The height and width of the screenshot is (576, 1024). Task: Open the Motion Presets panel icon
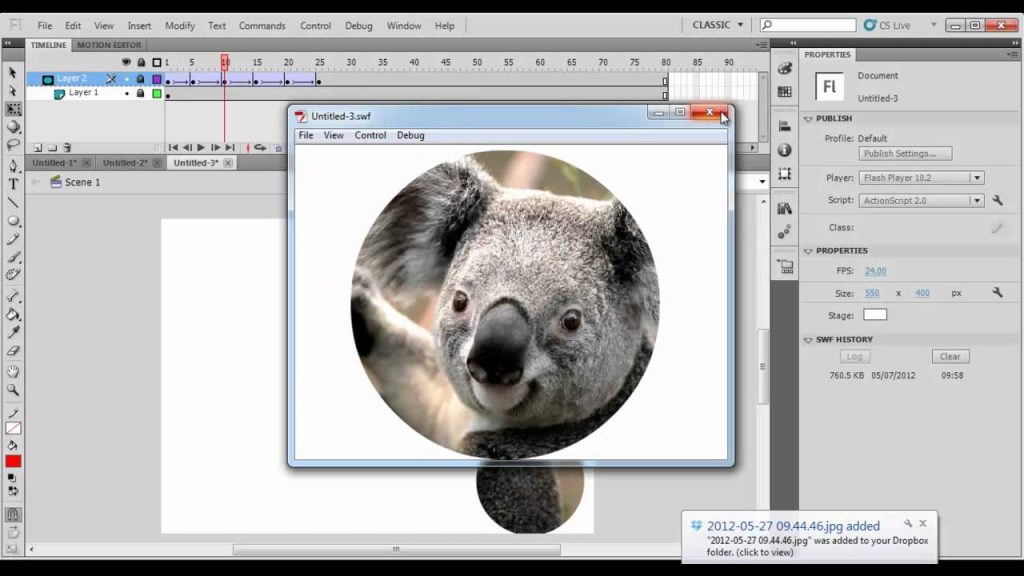click(x=784, y=232)
